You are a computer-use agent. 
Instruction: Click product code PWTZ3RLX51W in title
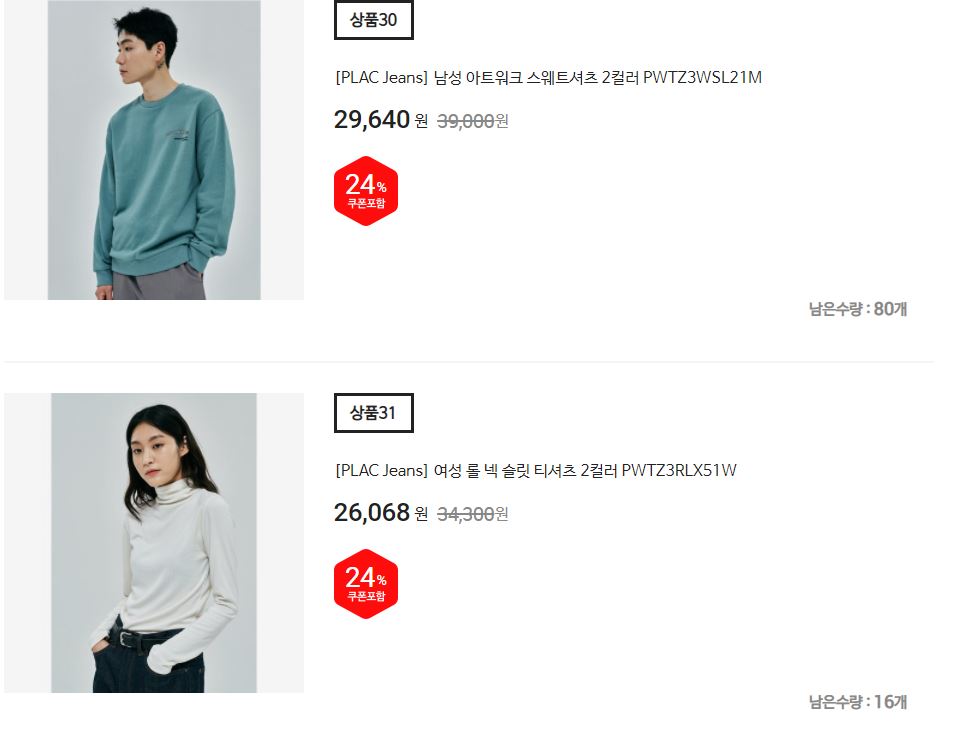coord(679,471)
